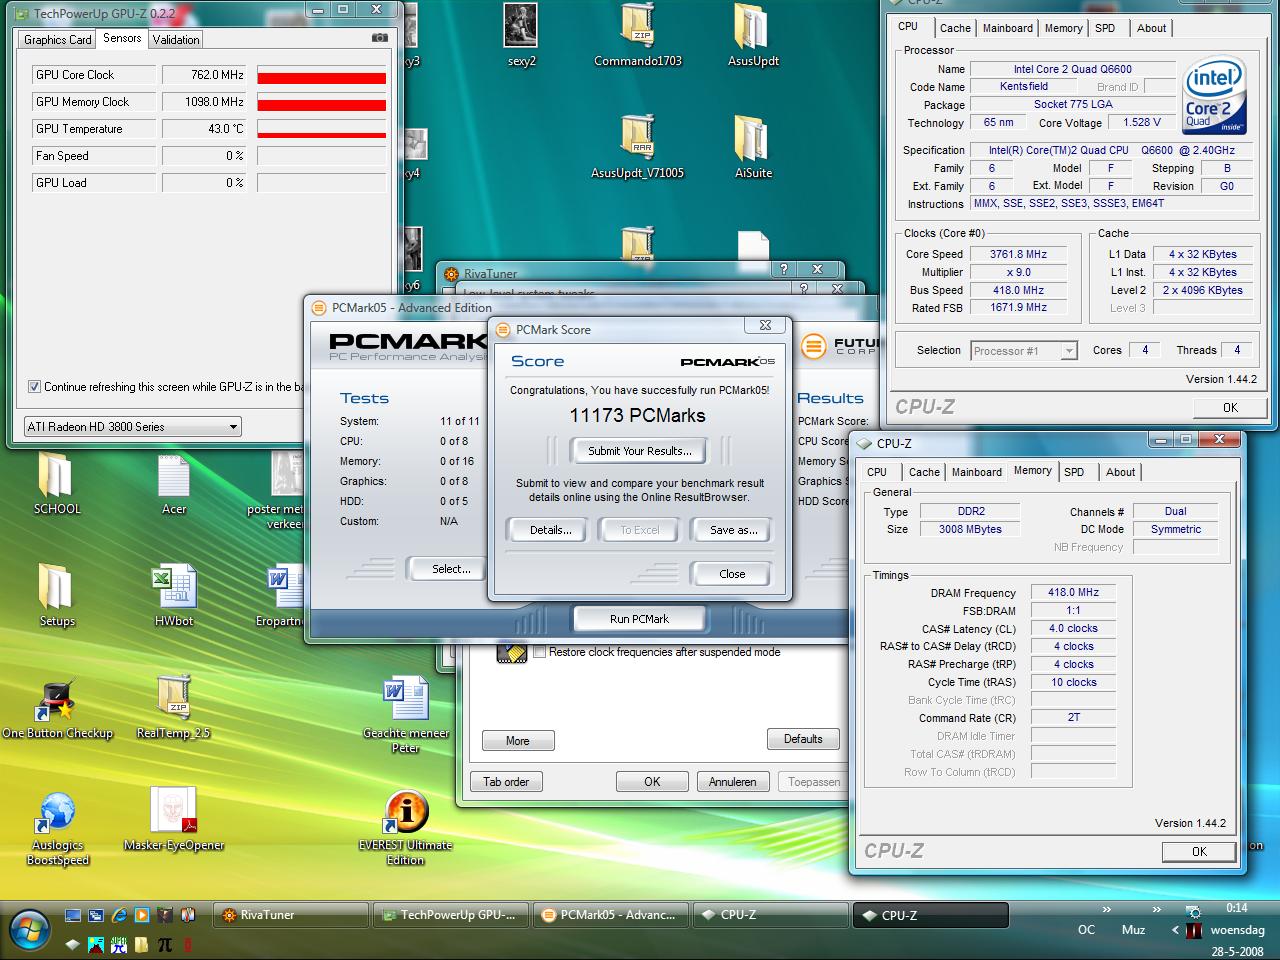Click the More button in RivaTuner dialog
Screen dimensions: 1280x960
coord(518,741)
